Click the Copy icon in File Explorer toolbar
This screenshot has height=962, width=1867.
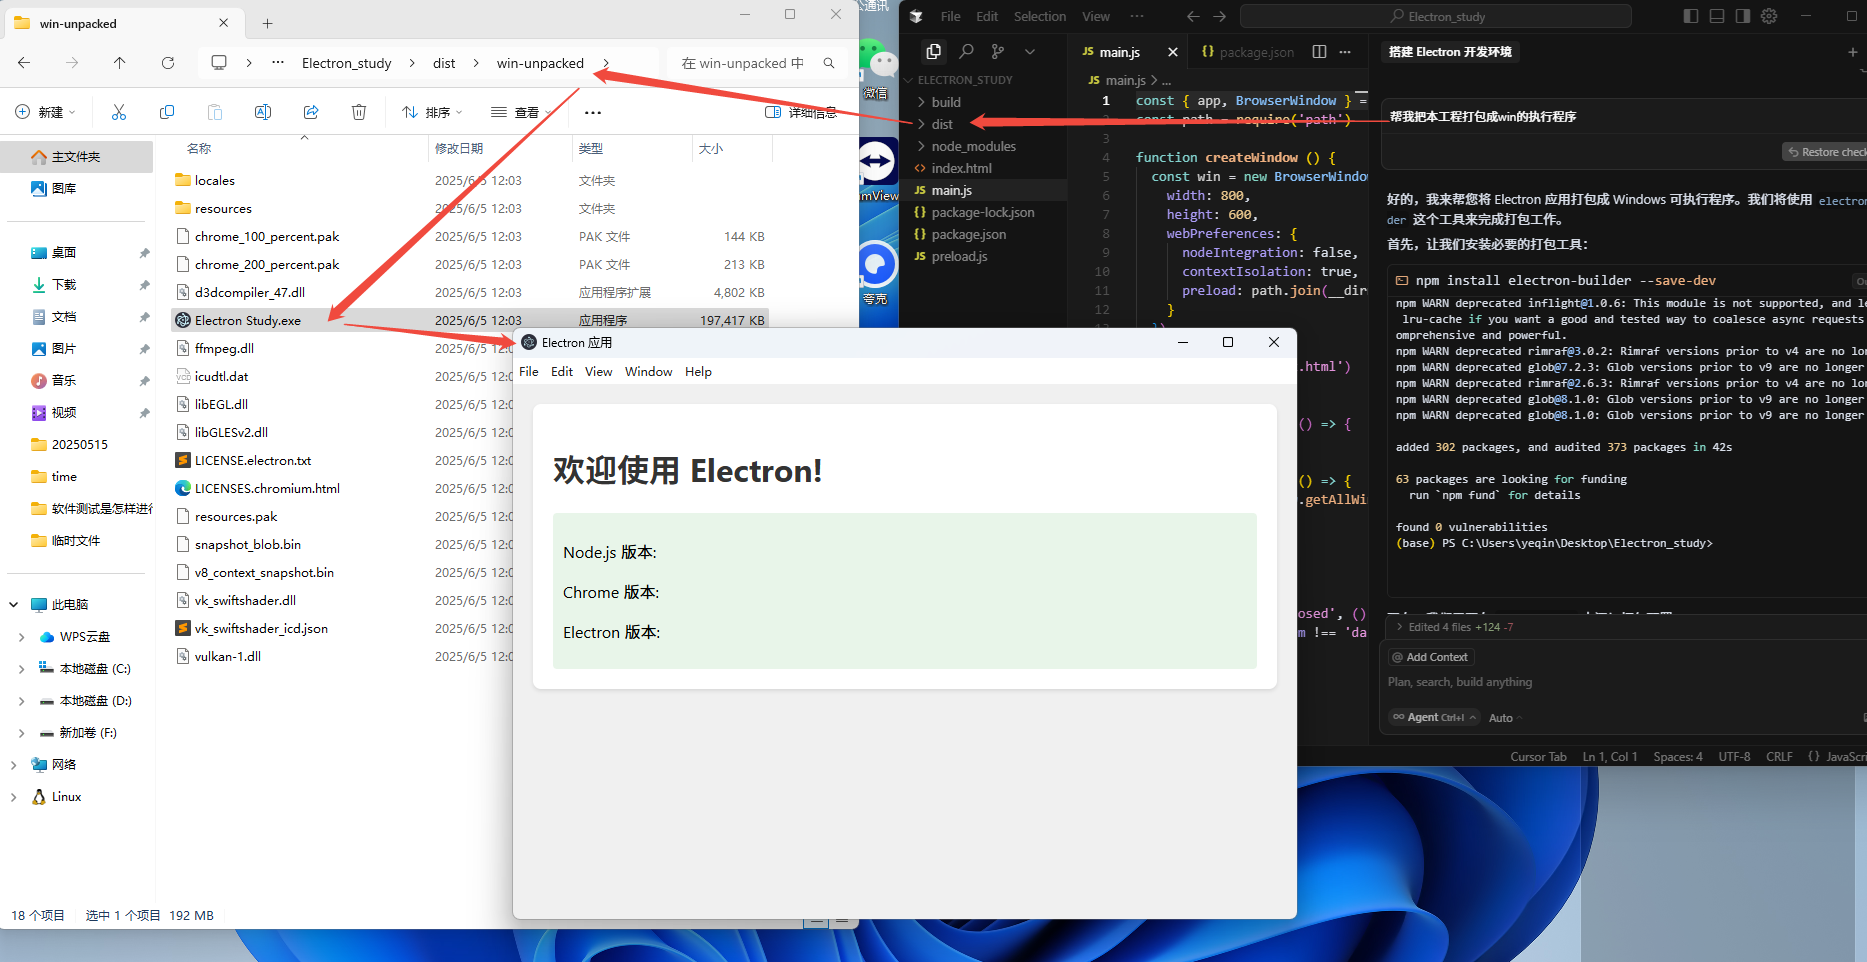pos(167,112)
